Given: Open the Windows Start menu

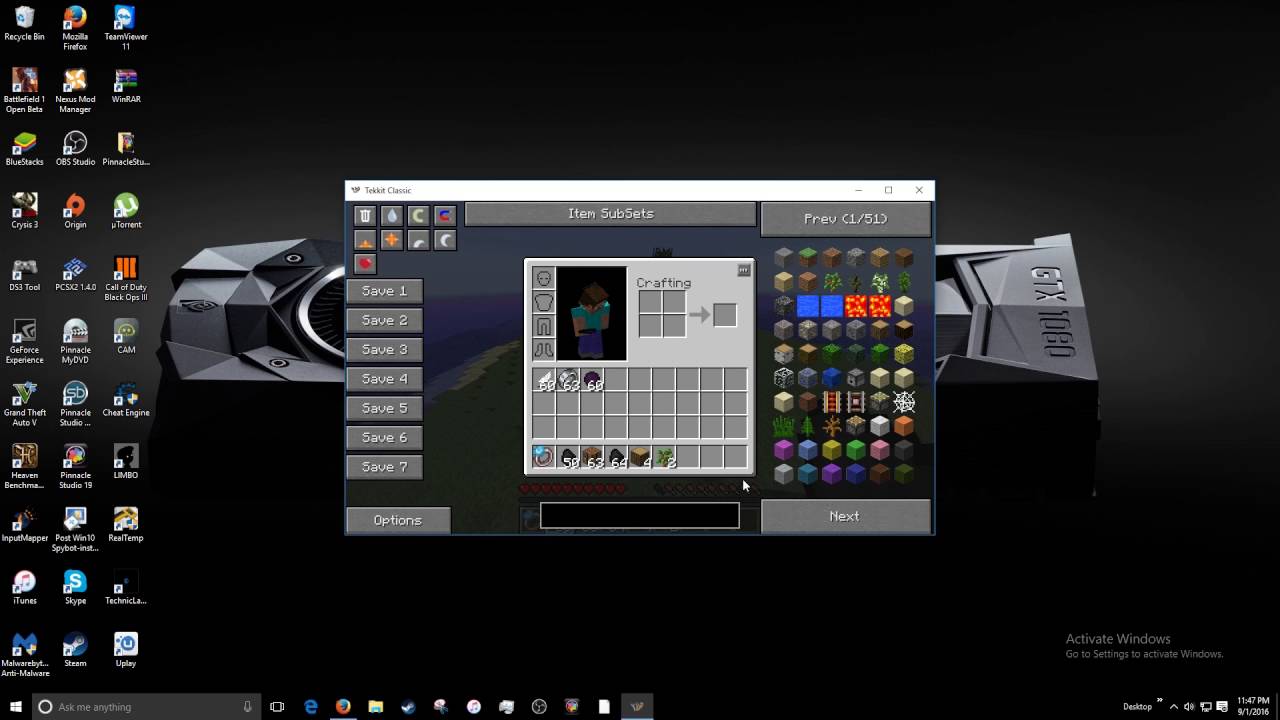Looking at the screenshot, I should (x=16, y=706).
